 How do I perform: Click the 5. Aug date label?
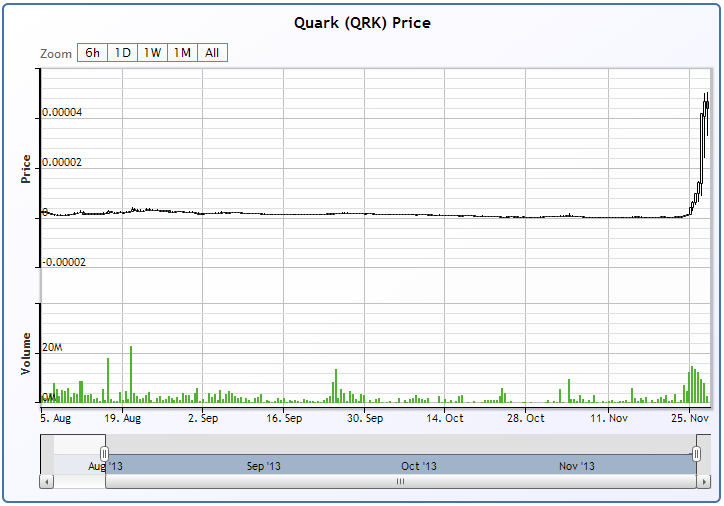click(x=55, y=418)
